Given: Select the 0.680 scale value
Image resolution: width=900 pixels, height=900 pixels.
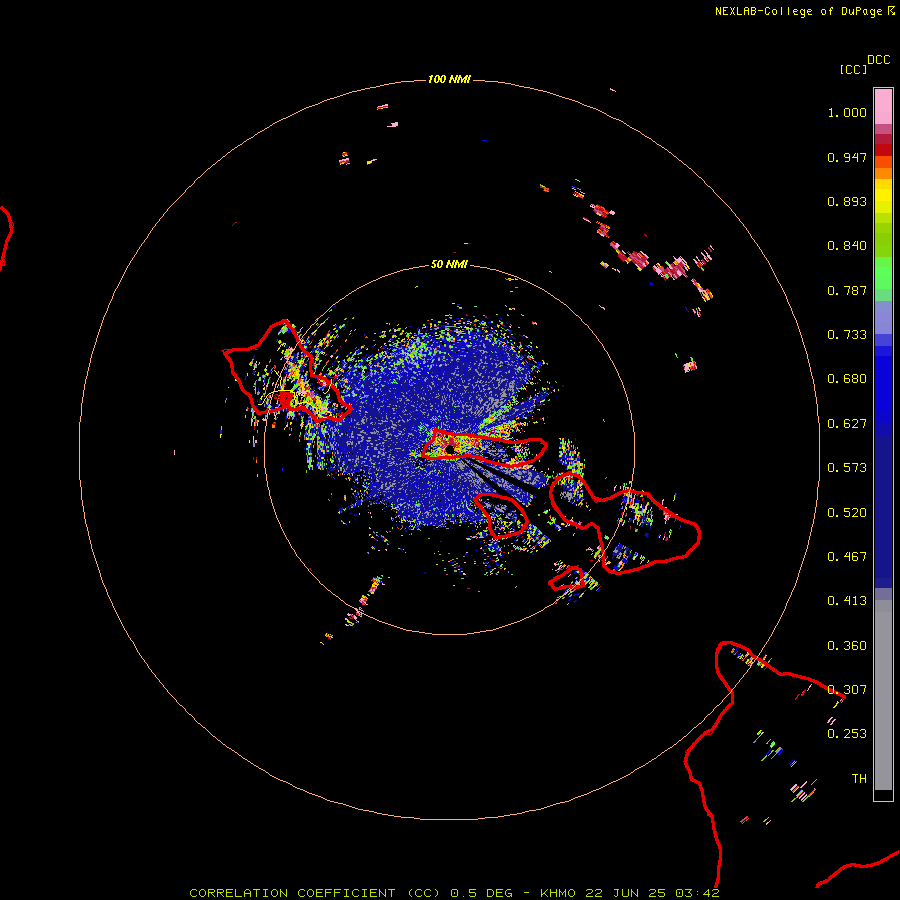Looking at the screenshot, I should 847,379.
